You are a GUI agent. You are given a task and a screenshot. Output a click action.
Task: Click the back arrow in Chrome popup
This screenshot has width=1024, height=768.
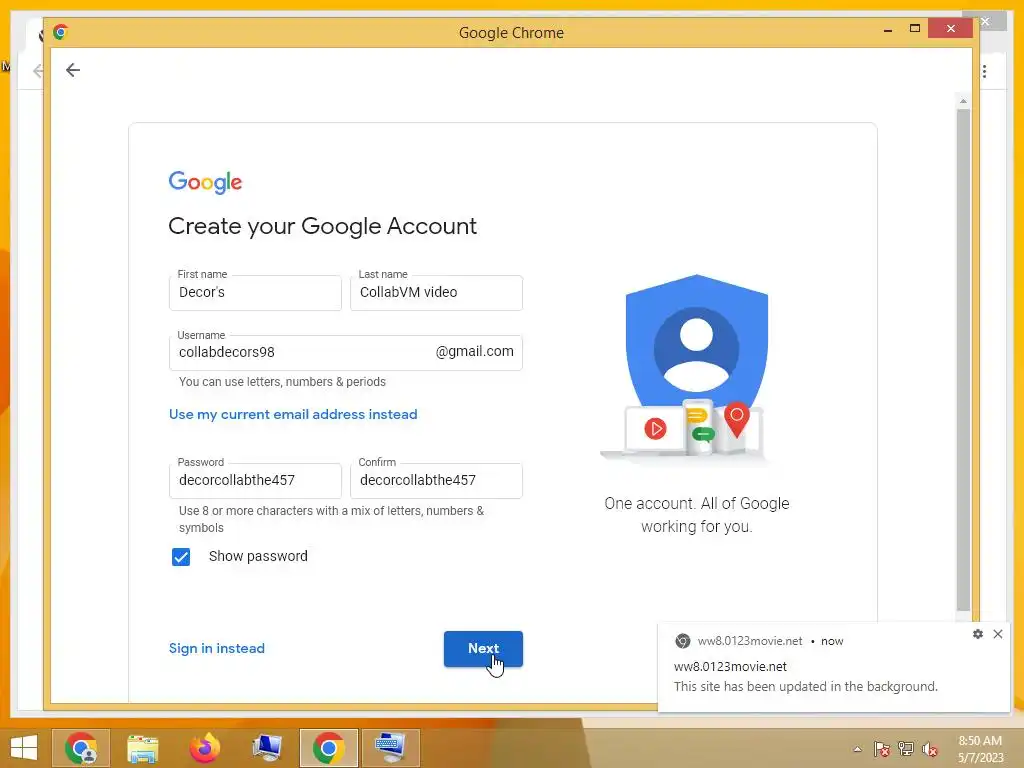(x=72, y=70)
